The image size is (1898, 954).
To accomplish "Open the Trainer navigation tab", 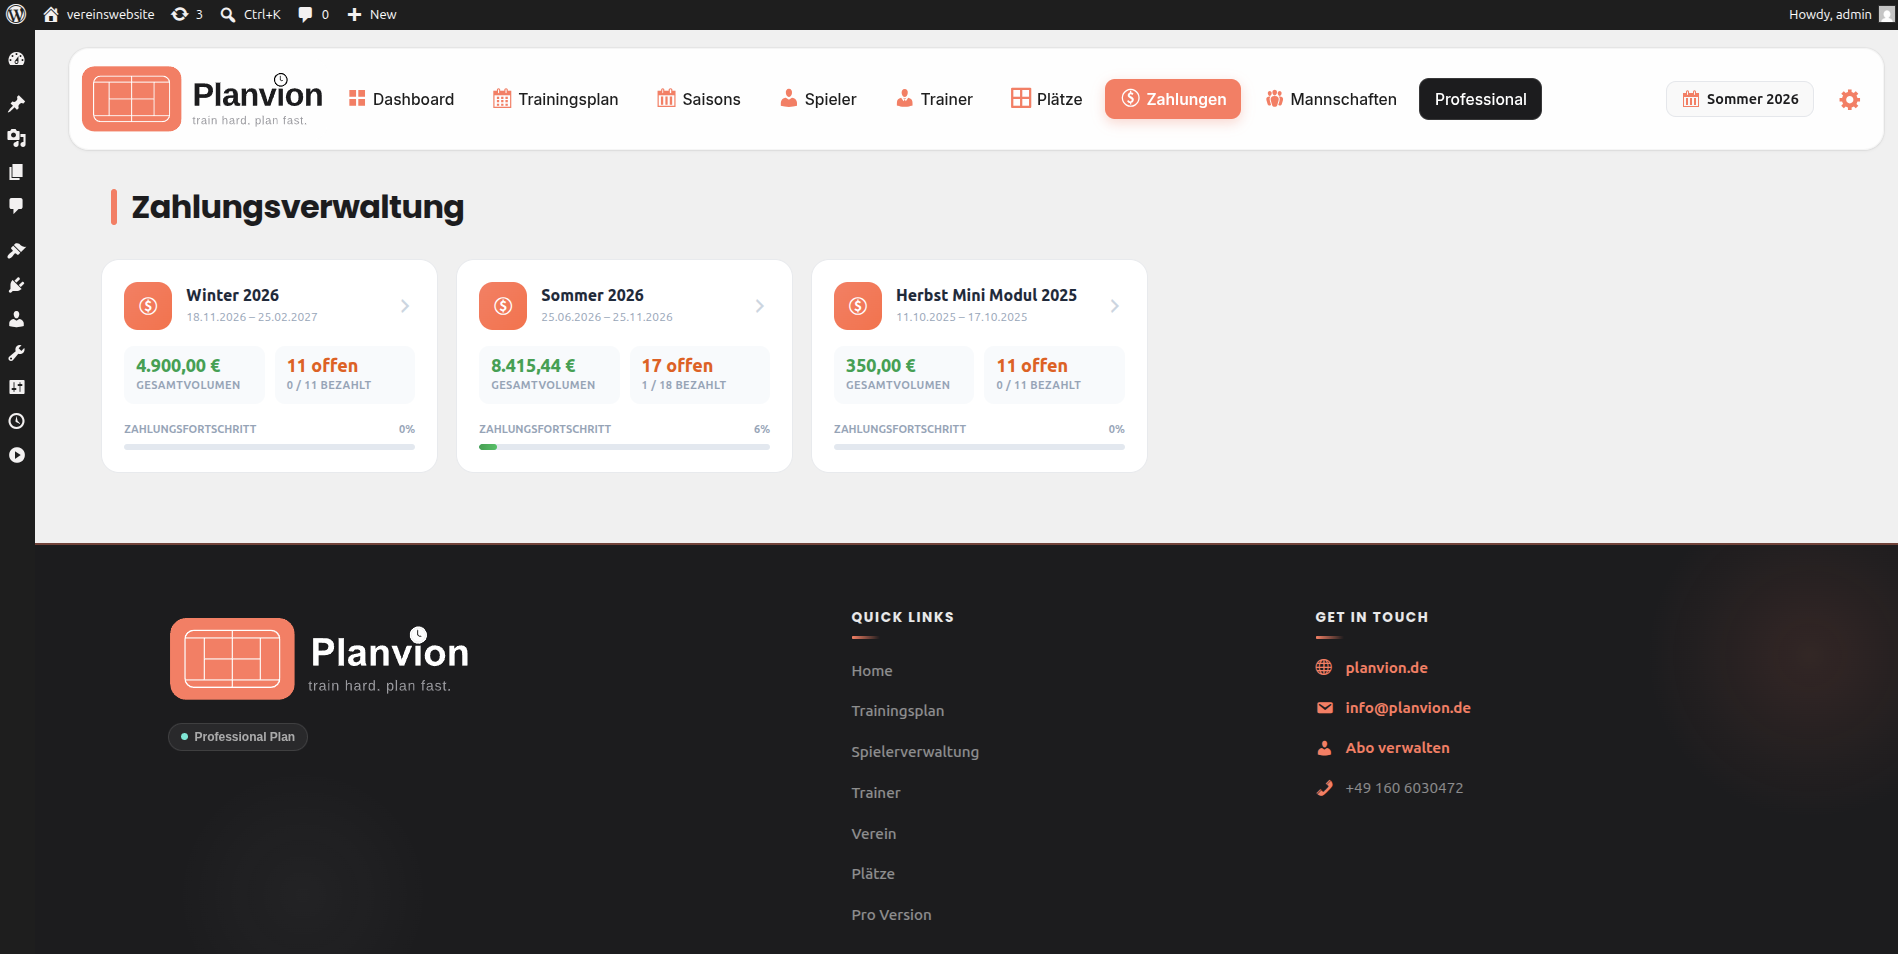I will (934, 99).
